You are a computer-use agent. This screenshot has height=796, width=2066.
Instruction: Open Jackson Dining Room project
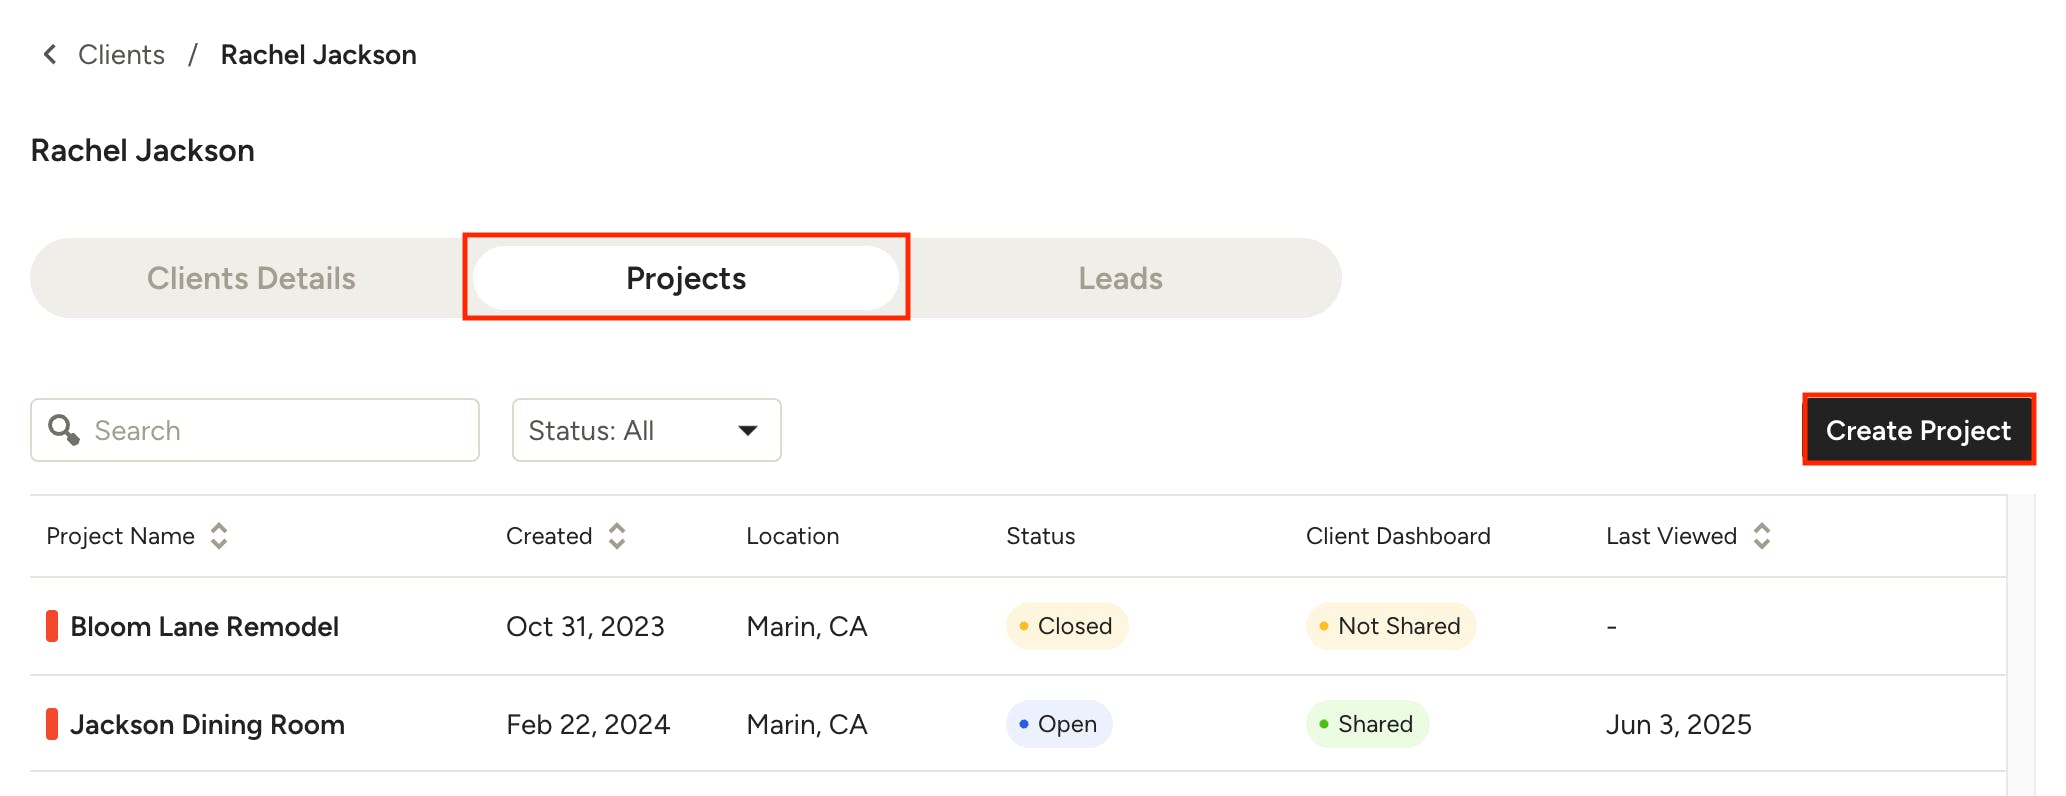point(208,724)
